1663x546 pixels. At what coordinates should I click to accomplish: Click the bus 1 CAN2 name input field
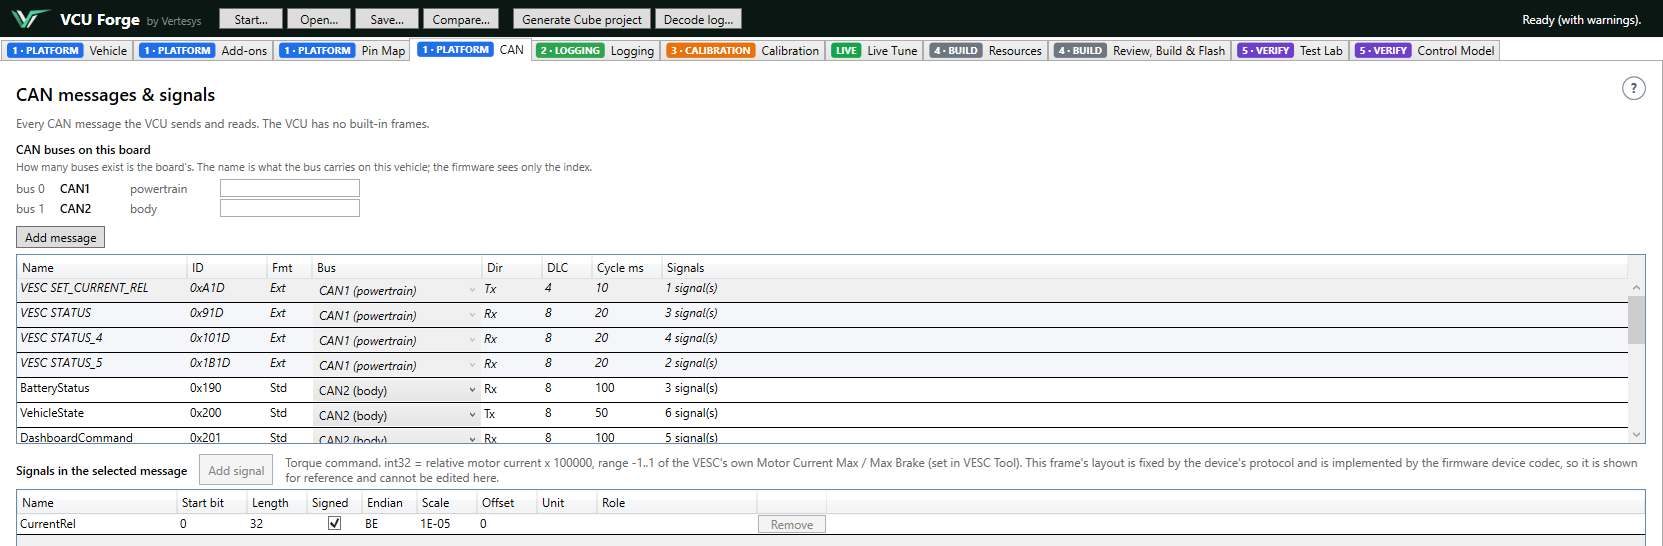tap(290, 208)
